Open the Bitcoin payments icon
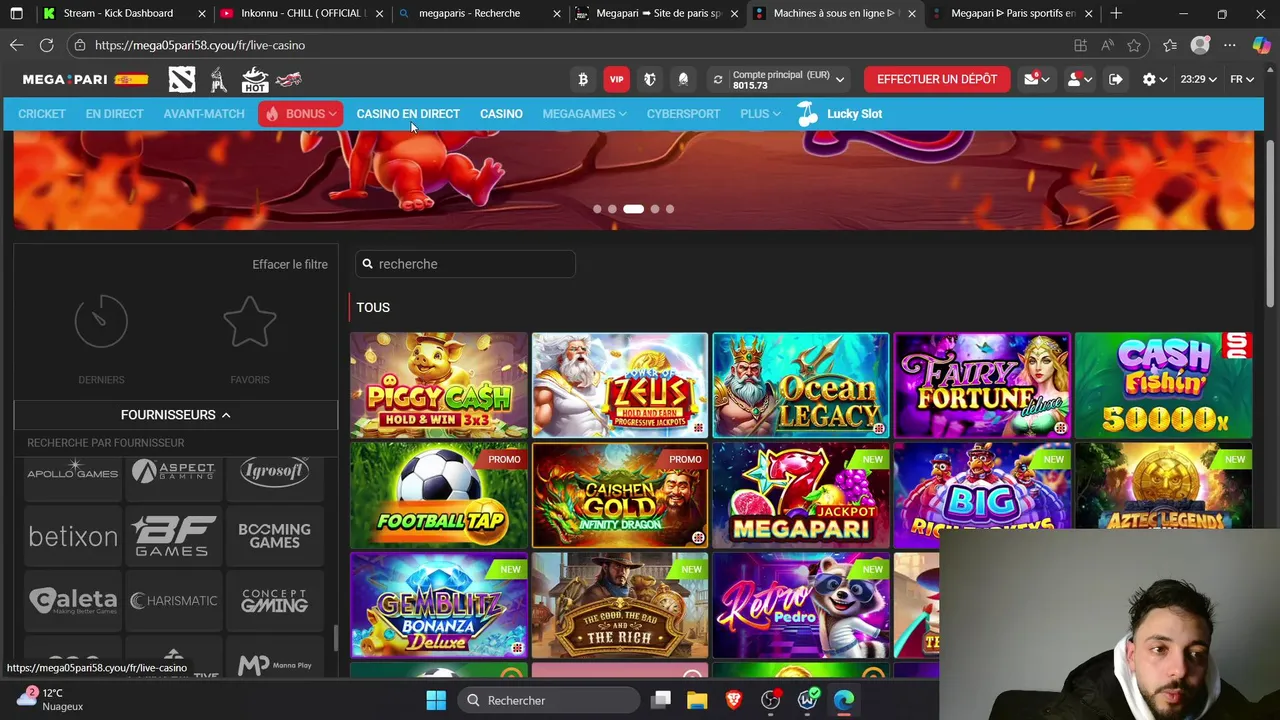This screenshot has height=720, width=1280. click(x=583, y=79)
